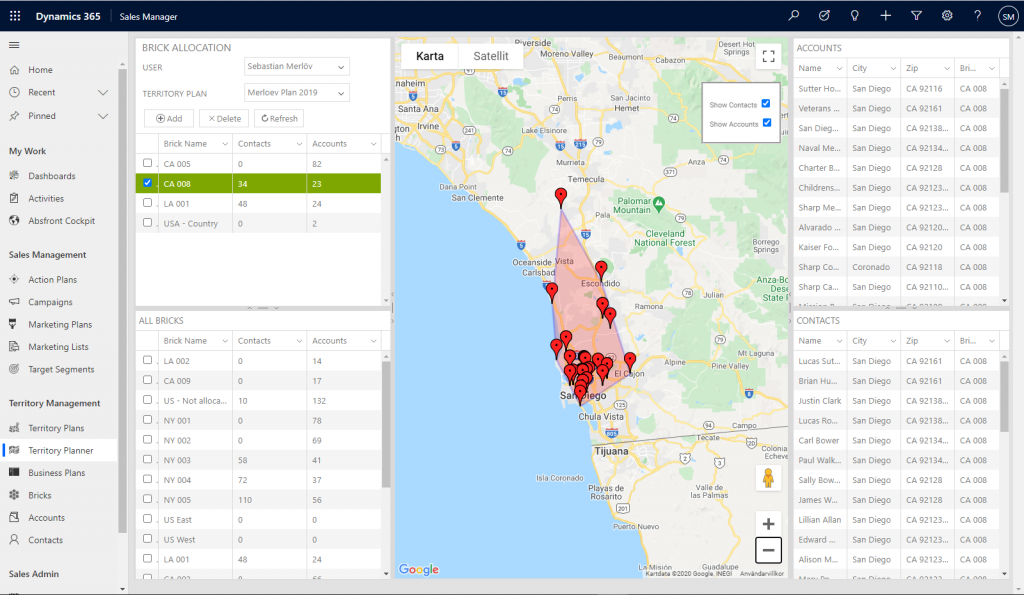Uncheck the CA 008 brick checkbox
1024x595 pixels.
coord(148,183)
